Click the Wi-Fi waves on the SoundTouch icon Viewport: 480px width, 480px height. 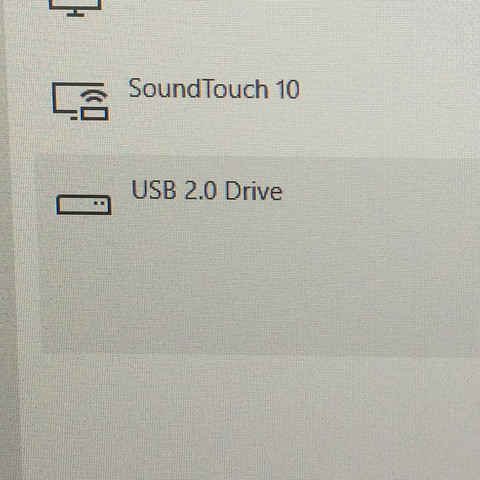click(x=94, y=96)
